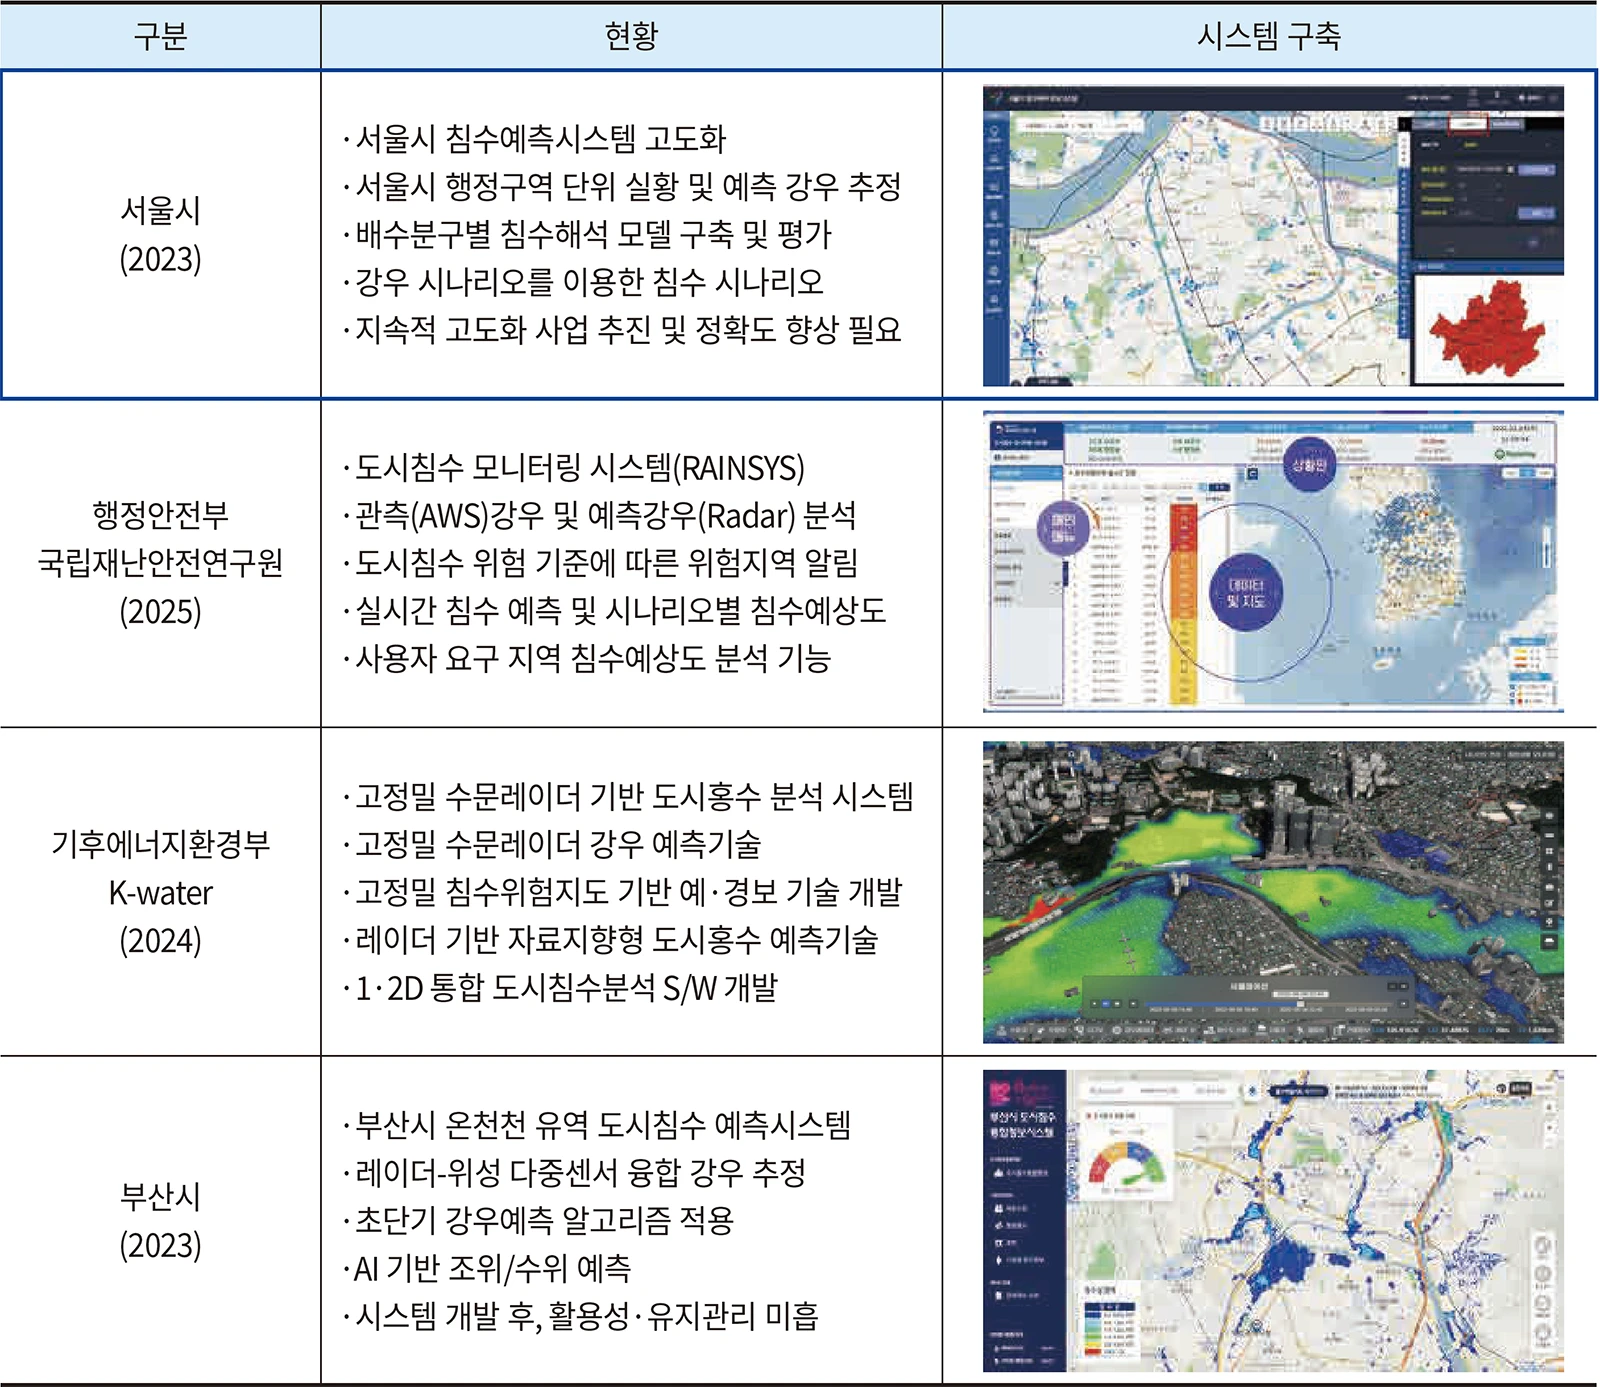Click the risk gauge dial in Busan screenshot

click(1126, 1164)
